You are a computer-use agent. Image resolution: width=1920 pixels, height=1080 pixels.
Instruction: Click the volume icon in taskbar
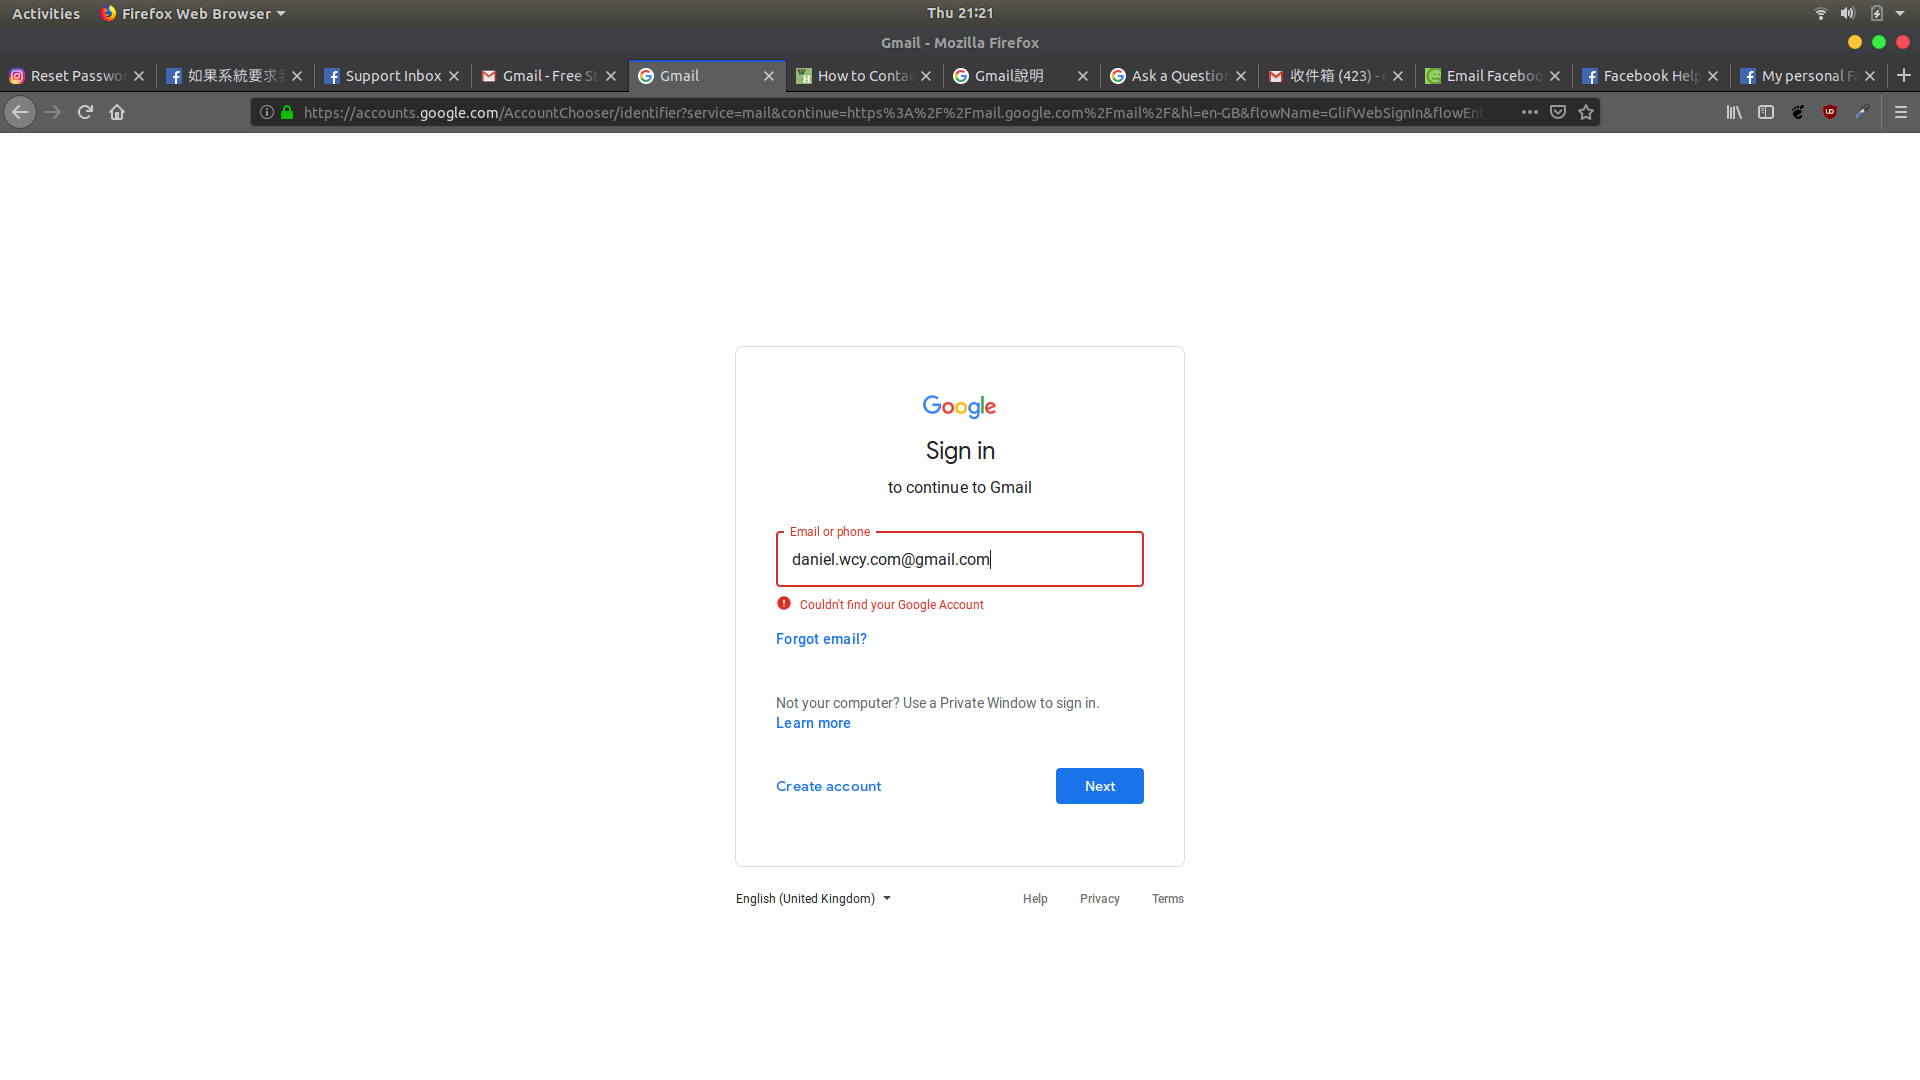pos(1846,13)
